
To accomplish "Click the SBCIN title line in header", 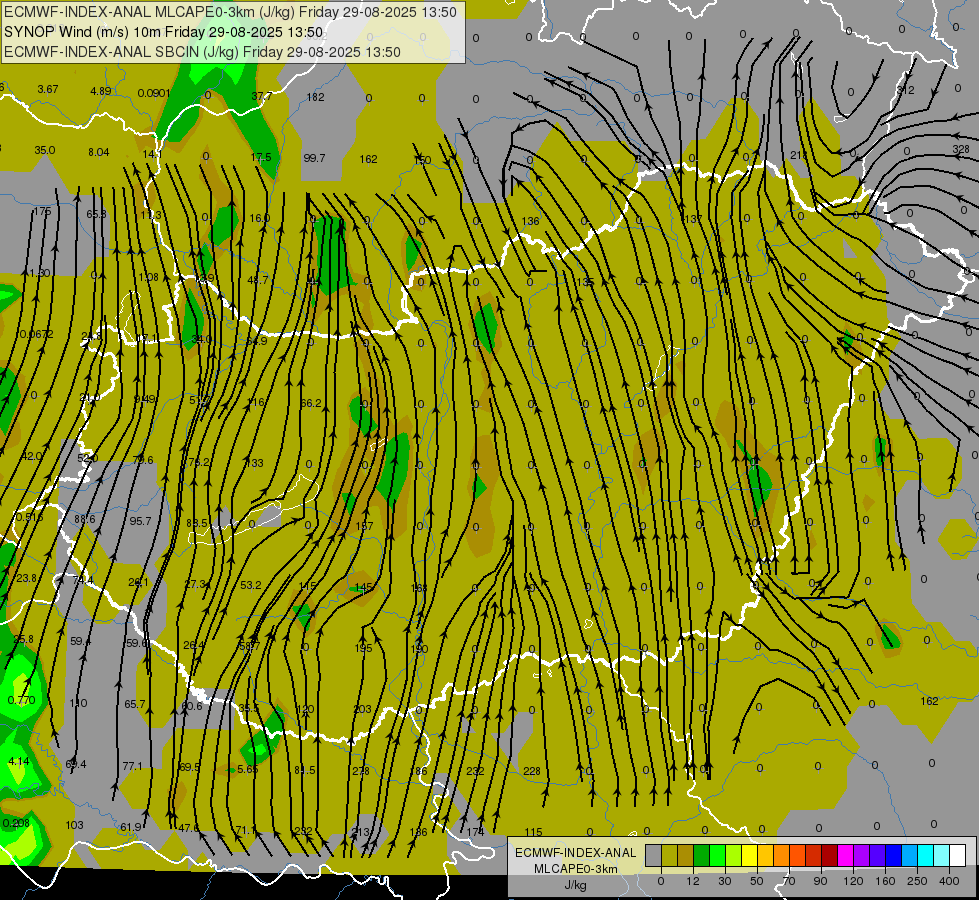I will pyautogui.click(x=202, y=52).
